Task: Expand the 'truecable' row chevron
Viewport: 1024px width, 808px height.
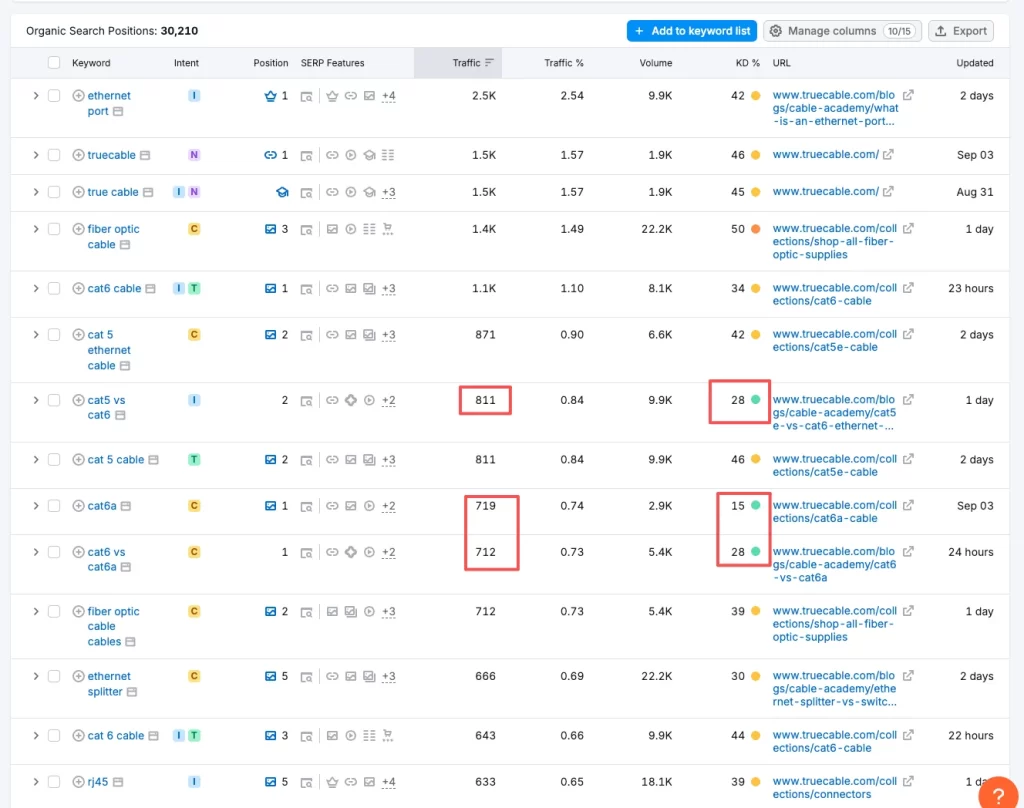Action: click(x=36, y=155)
